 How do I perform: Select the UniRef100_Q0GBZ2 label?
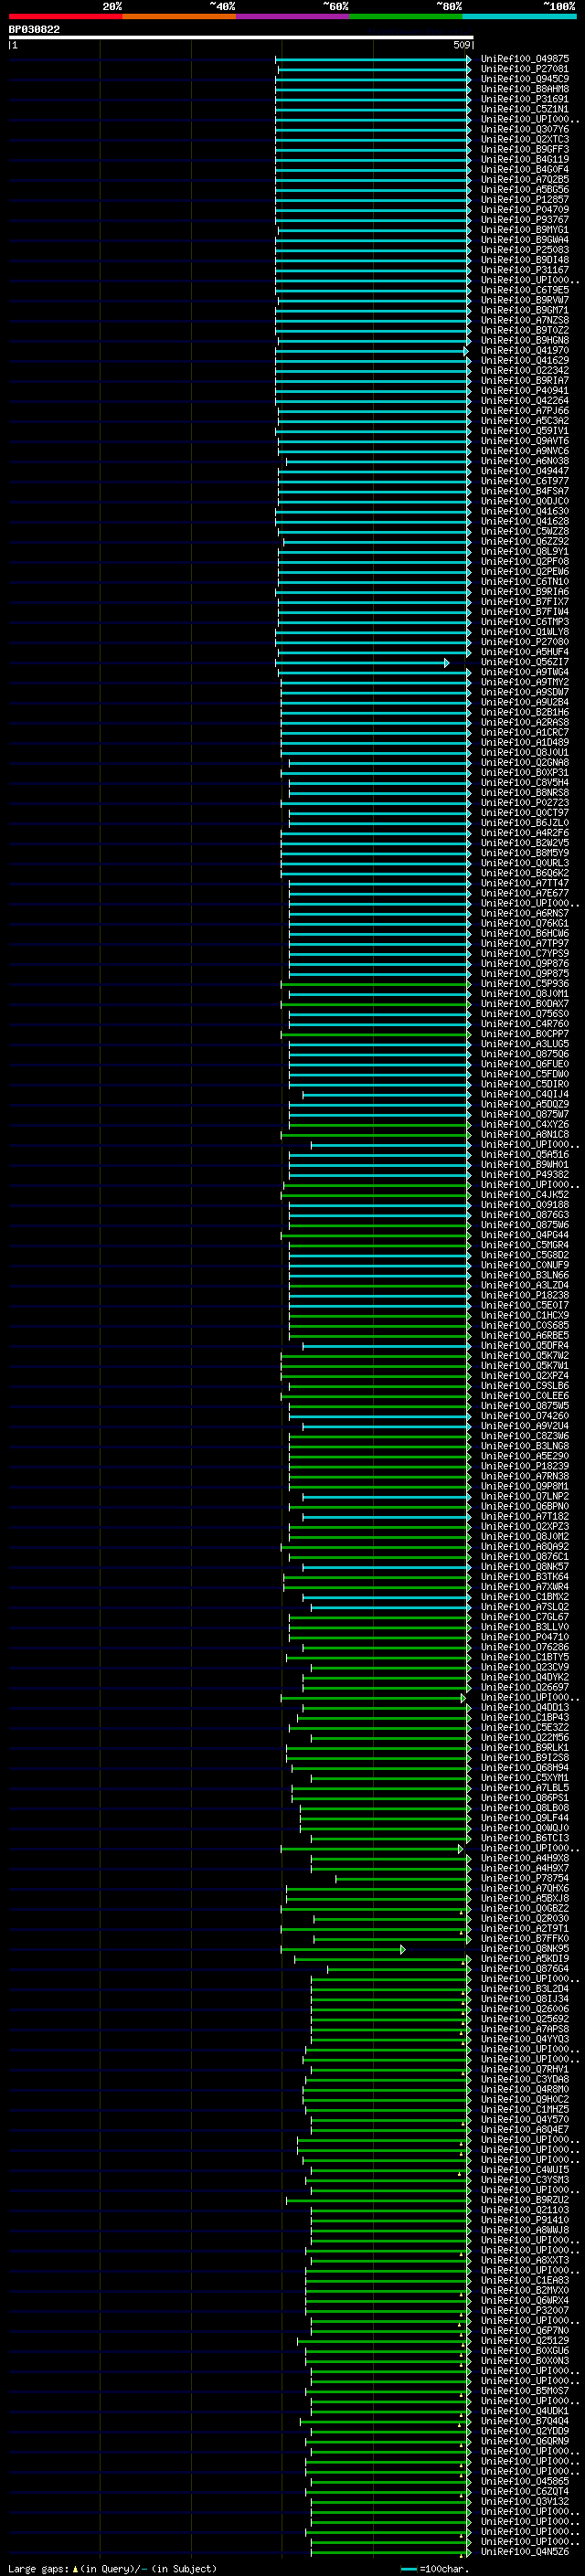(525, 1909)
